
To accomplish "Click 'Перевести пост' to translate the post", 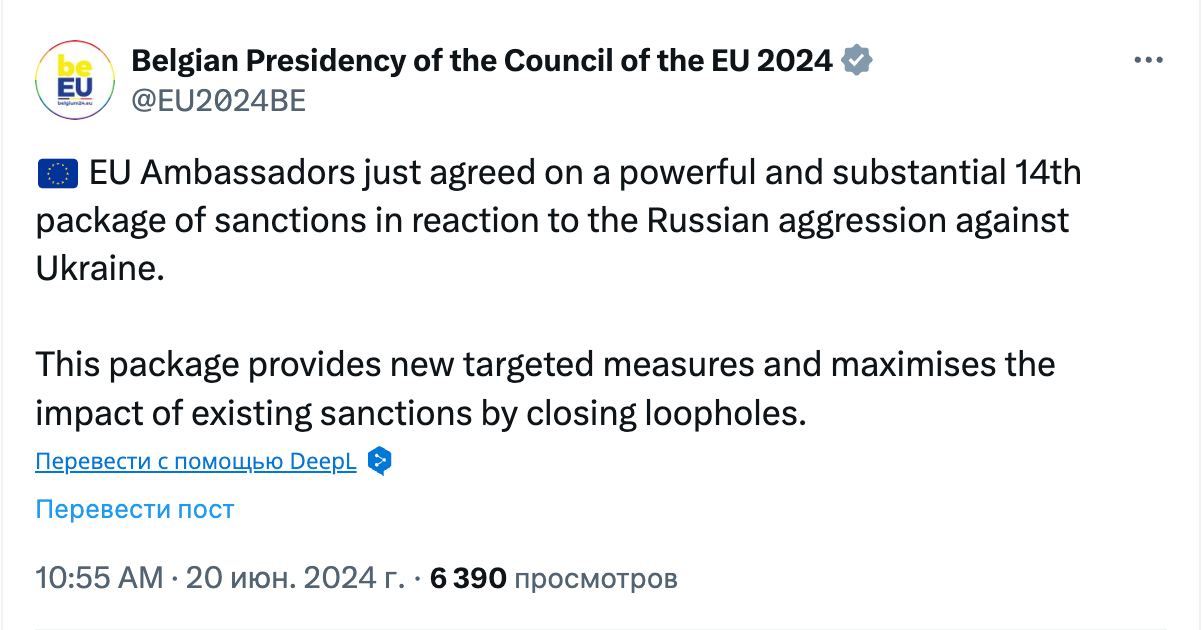I will click(x=135, y=509).
